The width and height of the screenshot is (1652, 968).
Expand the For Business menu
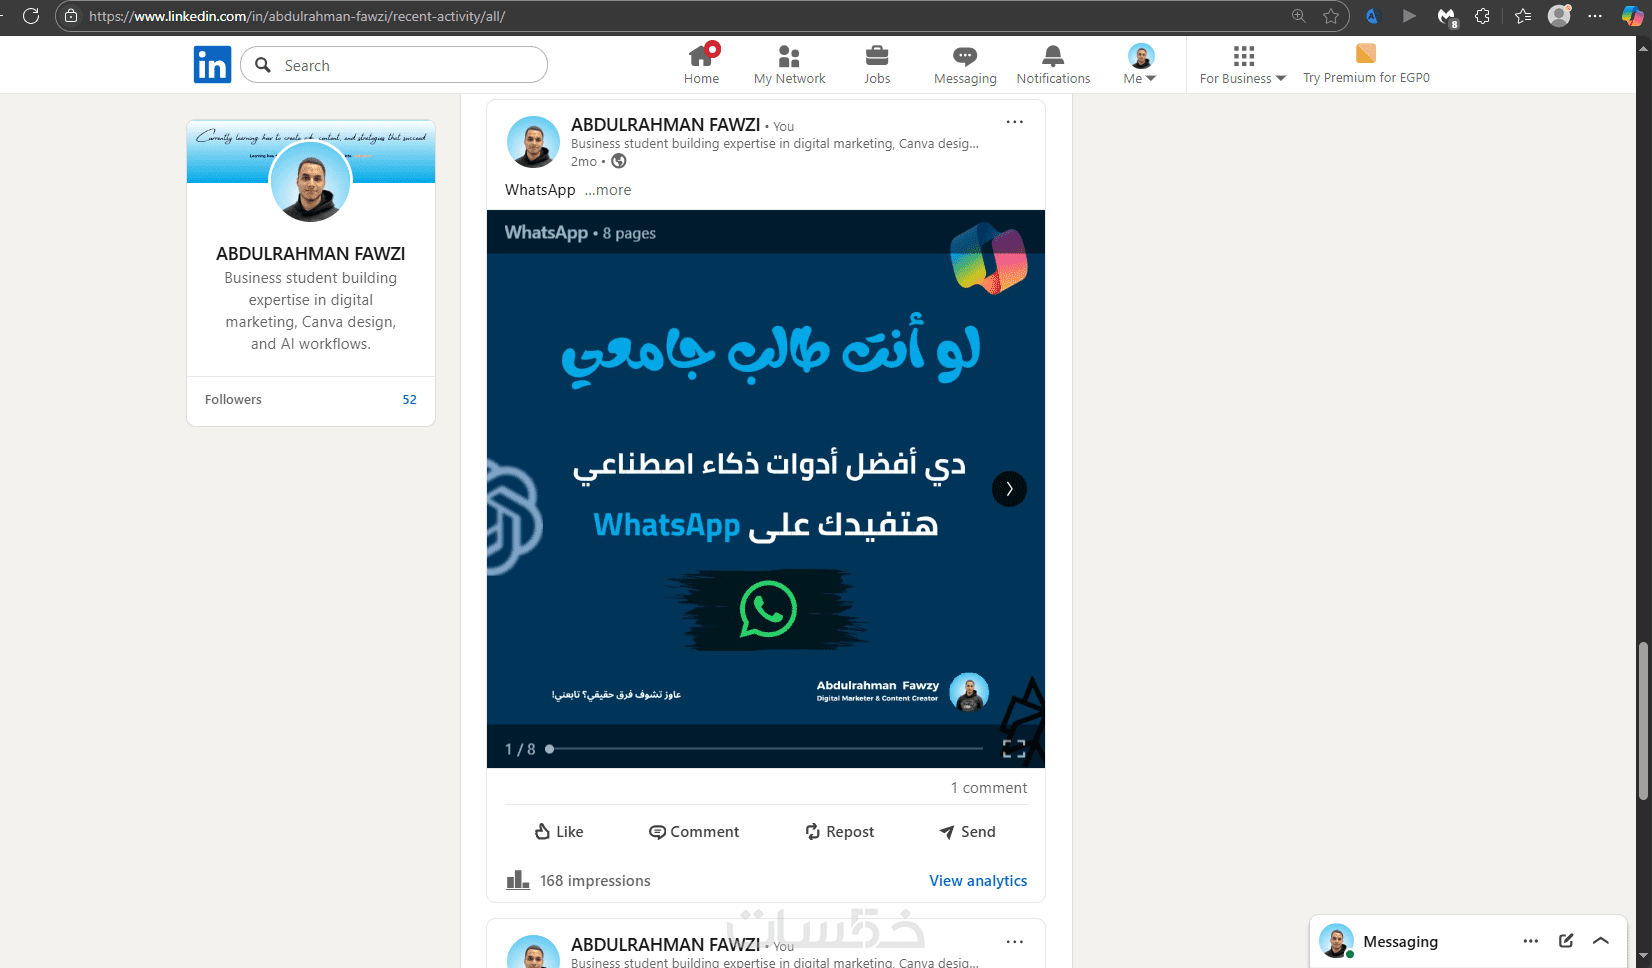tap(1243, 64)
